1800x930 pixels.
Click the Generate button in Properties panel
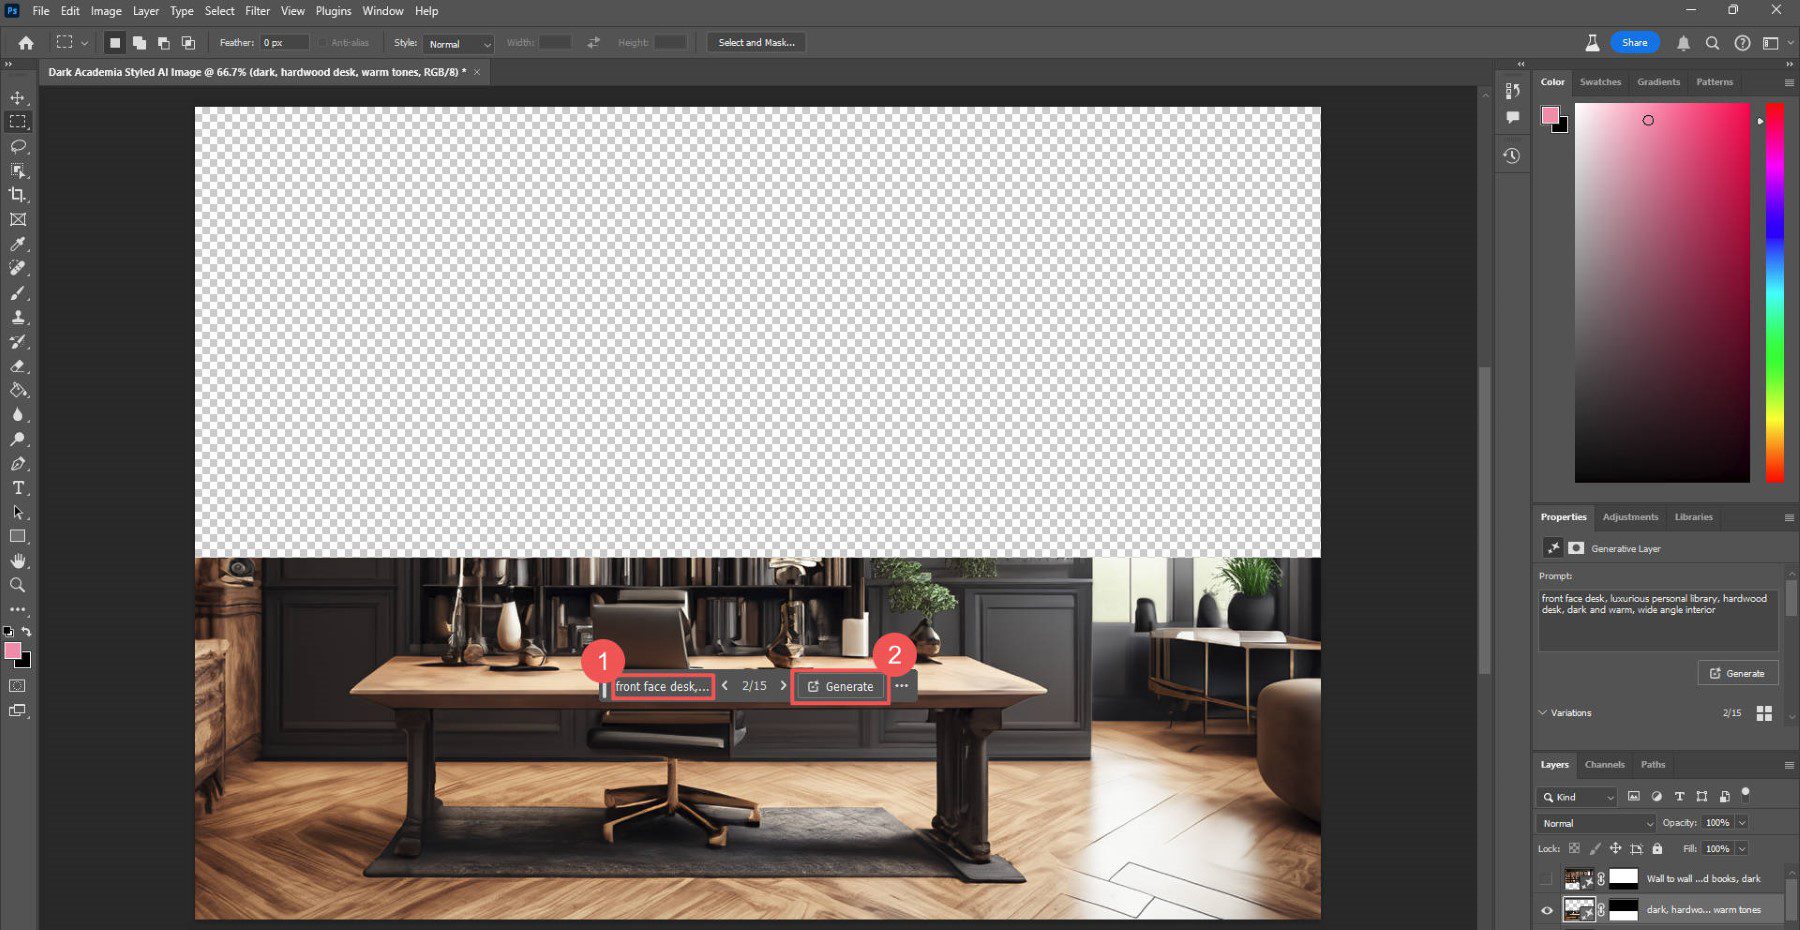pos(1738,673)
